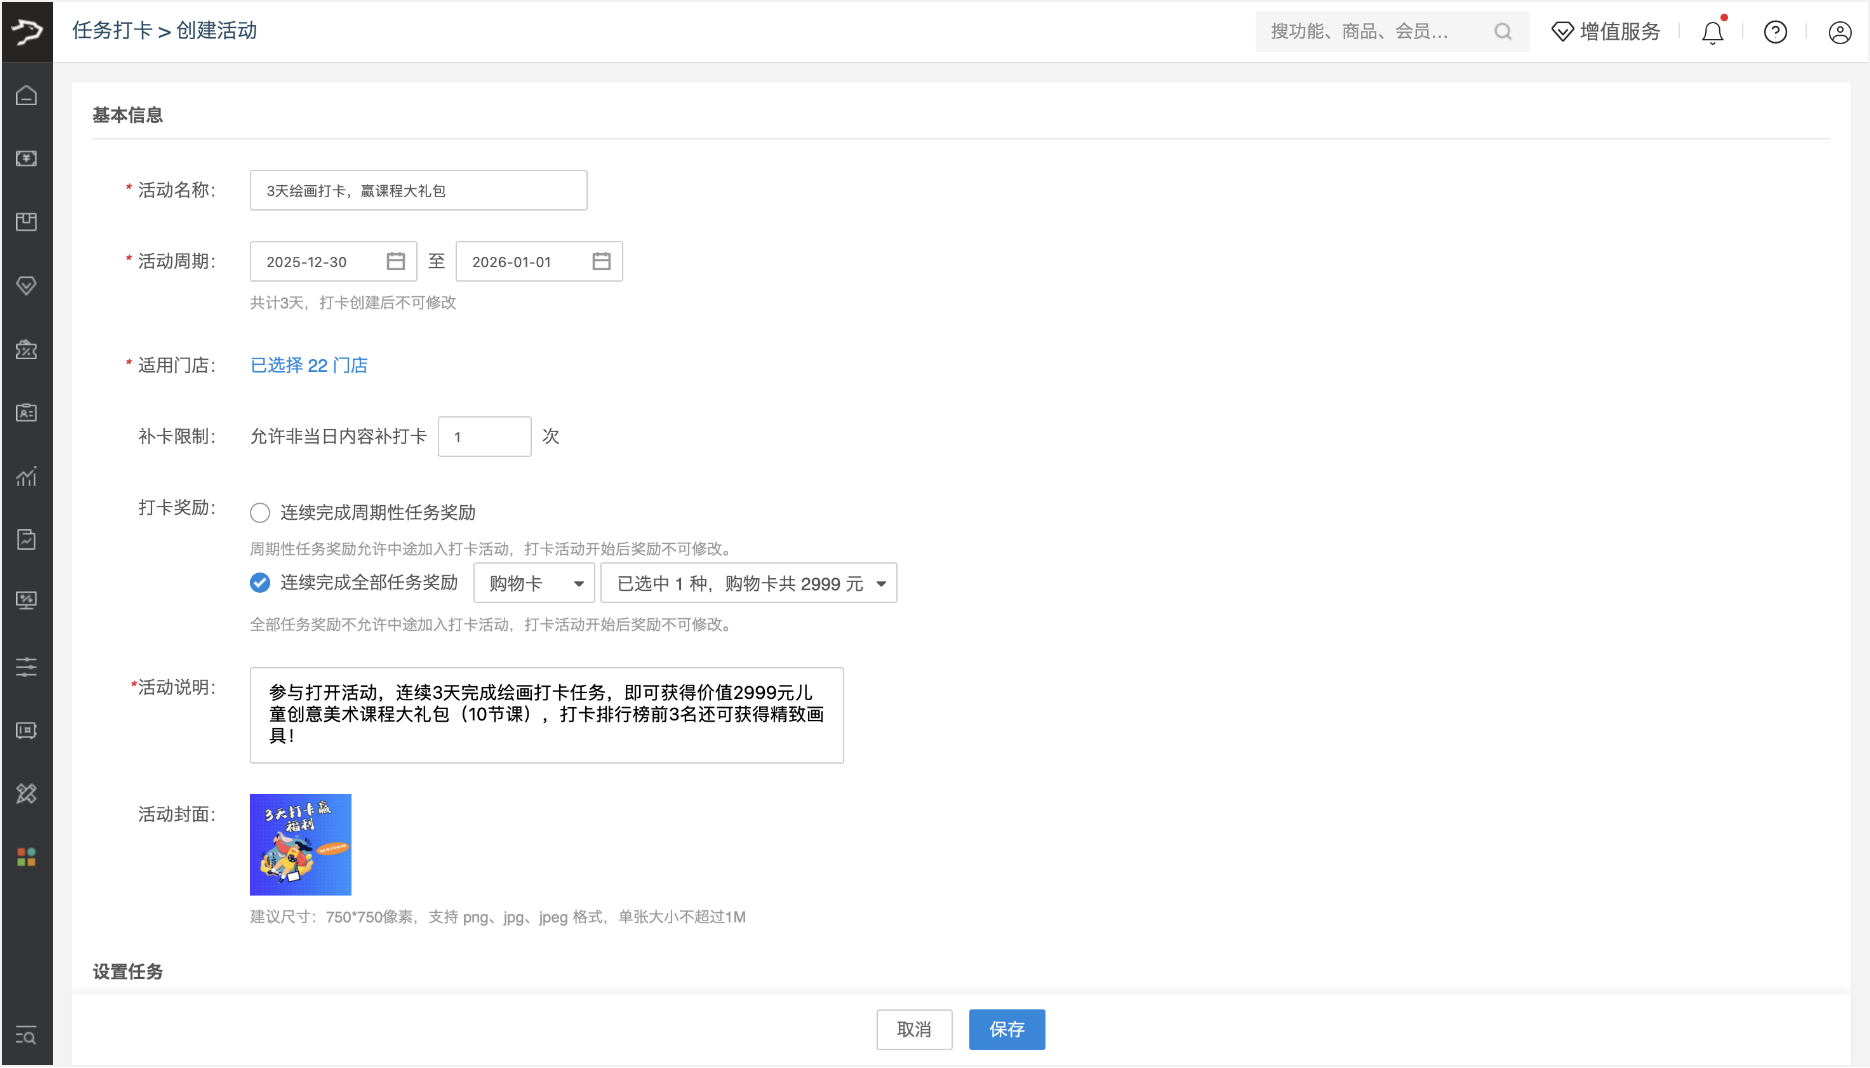Screen dimensions: 1870x1068
Task: Open the start date calendar icon
Action: tap(396, 261)
